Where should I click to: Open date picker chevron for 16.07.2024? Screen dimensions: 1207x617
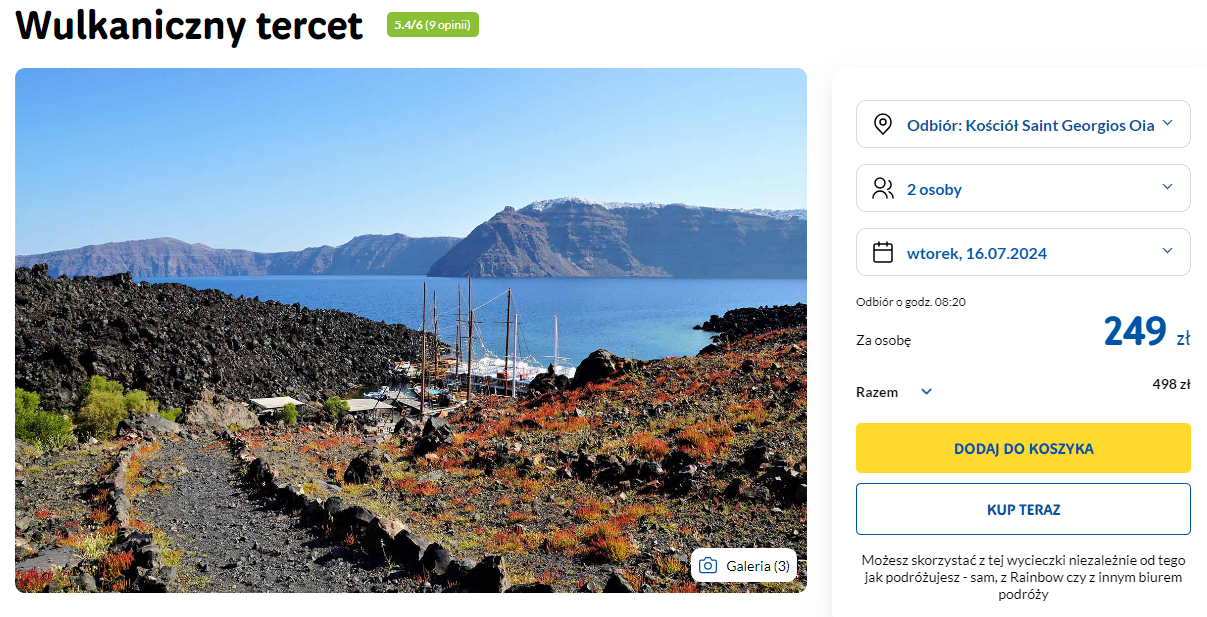pyautogui.click(x=1167, y=252)
